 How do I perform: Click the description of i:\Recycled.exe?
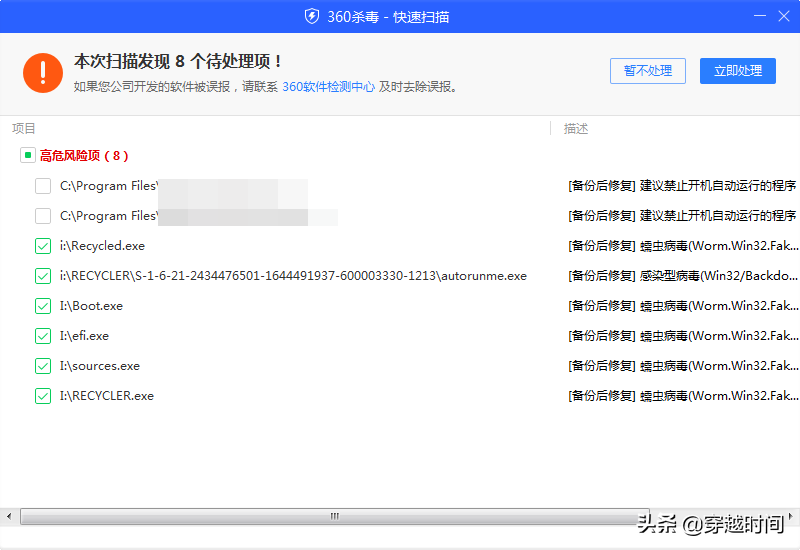683,246
